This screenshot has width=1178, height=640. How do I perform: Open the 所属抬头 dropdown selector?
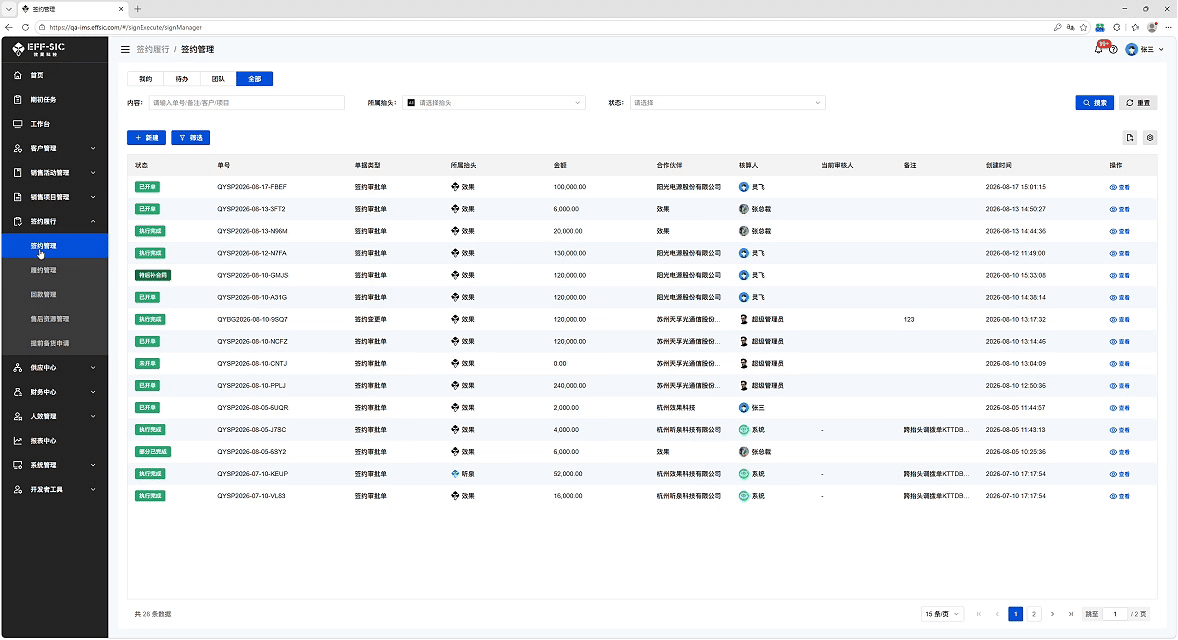point(494,103)
